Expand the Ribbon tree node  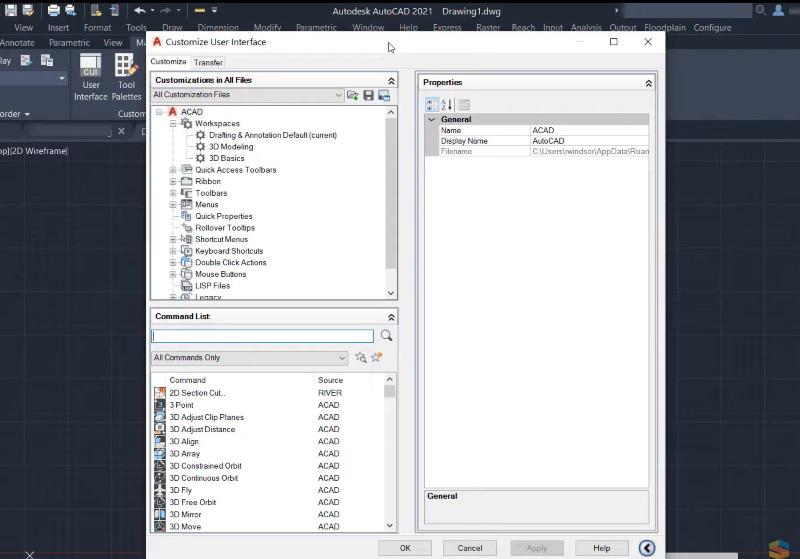pos(173,182)
